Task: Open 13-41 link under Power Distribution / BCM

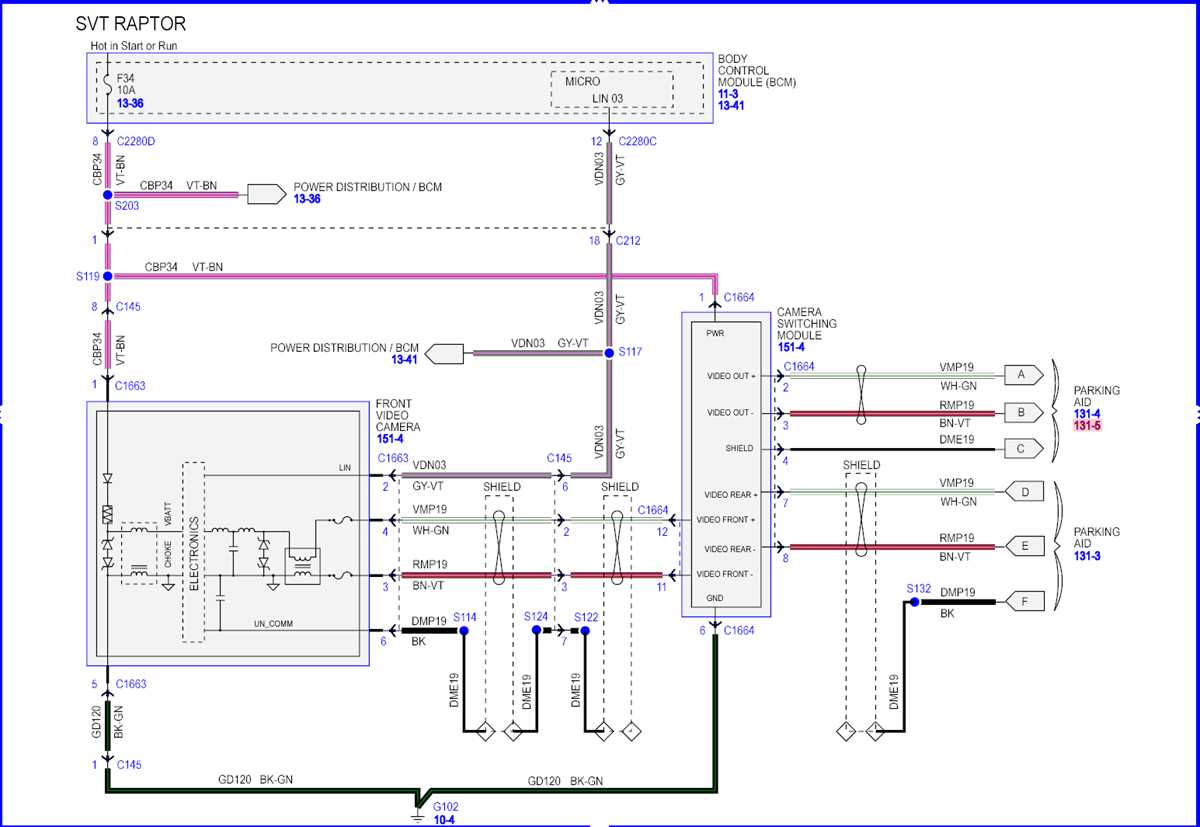Action: 404,360
